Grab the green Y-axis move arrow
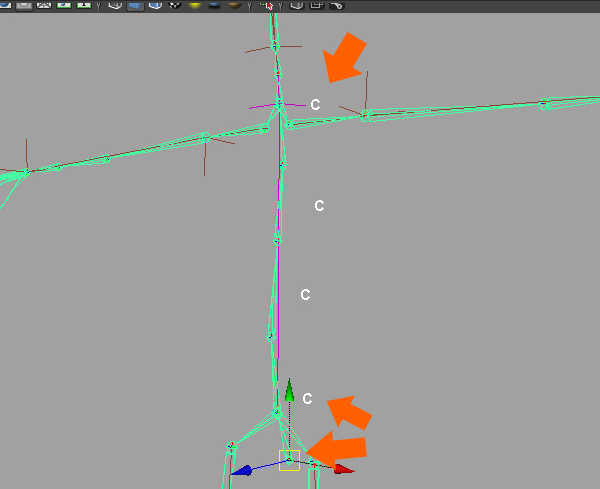The image size is (600, 489). [289, 390]
